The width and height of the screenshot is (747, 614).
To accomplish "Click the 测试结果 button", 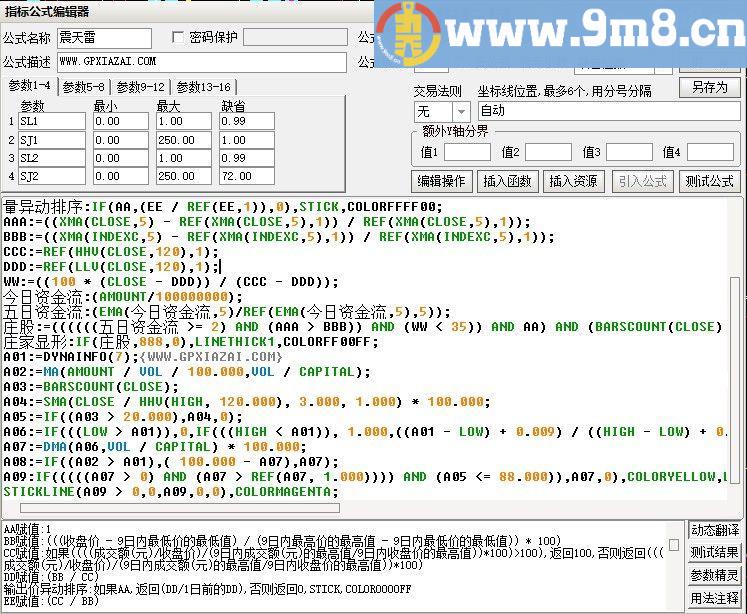I will click(x=715, y=553).
